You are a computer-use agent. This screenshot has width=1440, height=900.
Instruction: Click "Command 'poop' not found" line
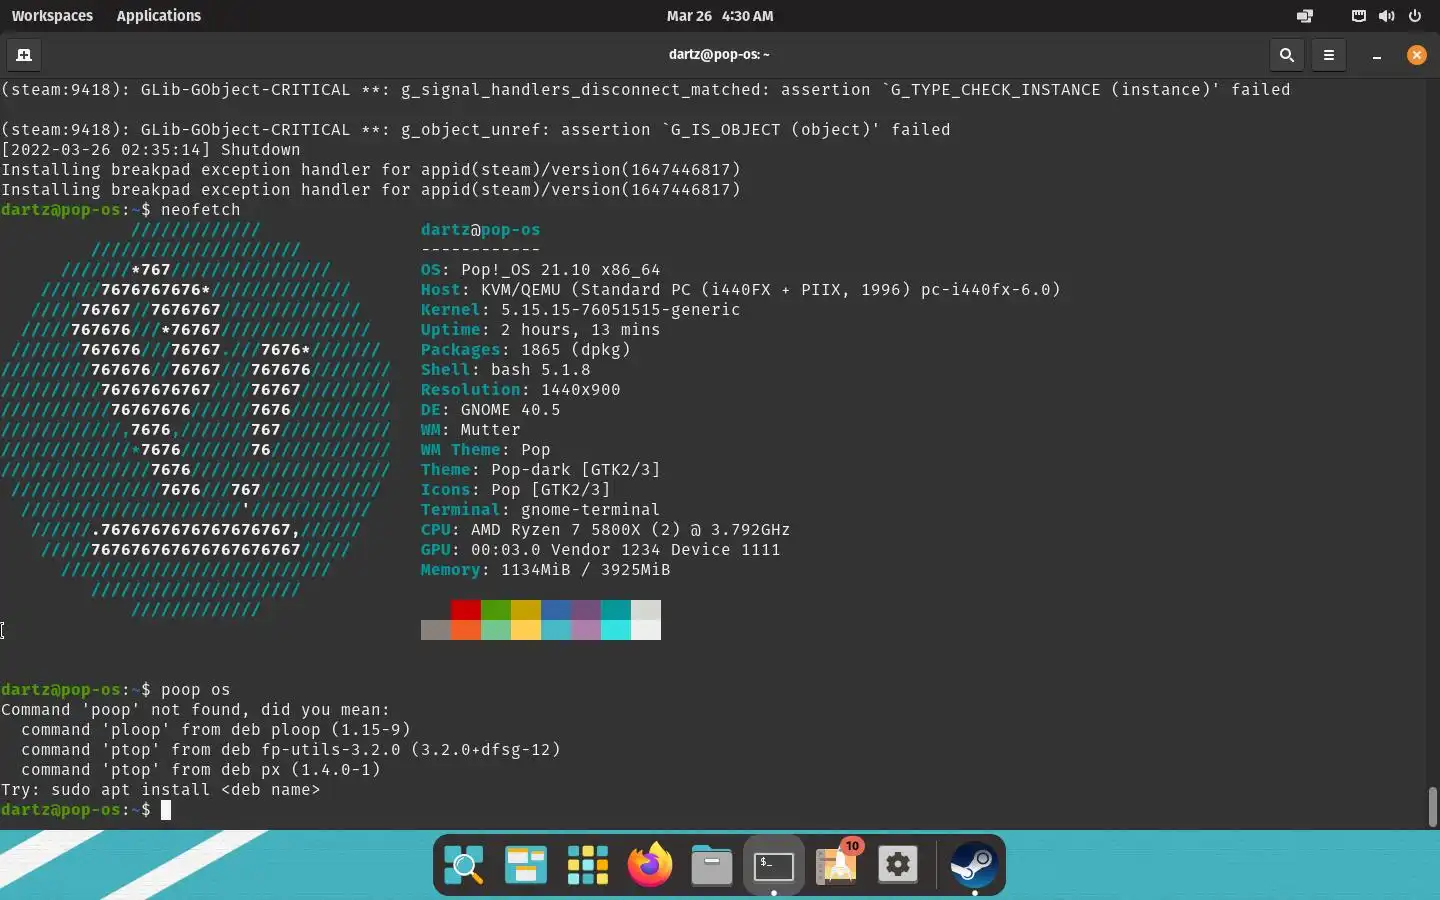coord(196,710)
